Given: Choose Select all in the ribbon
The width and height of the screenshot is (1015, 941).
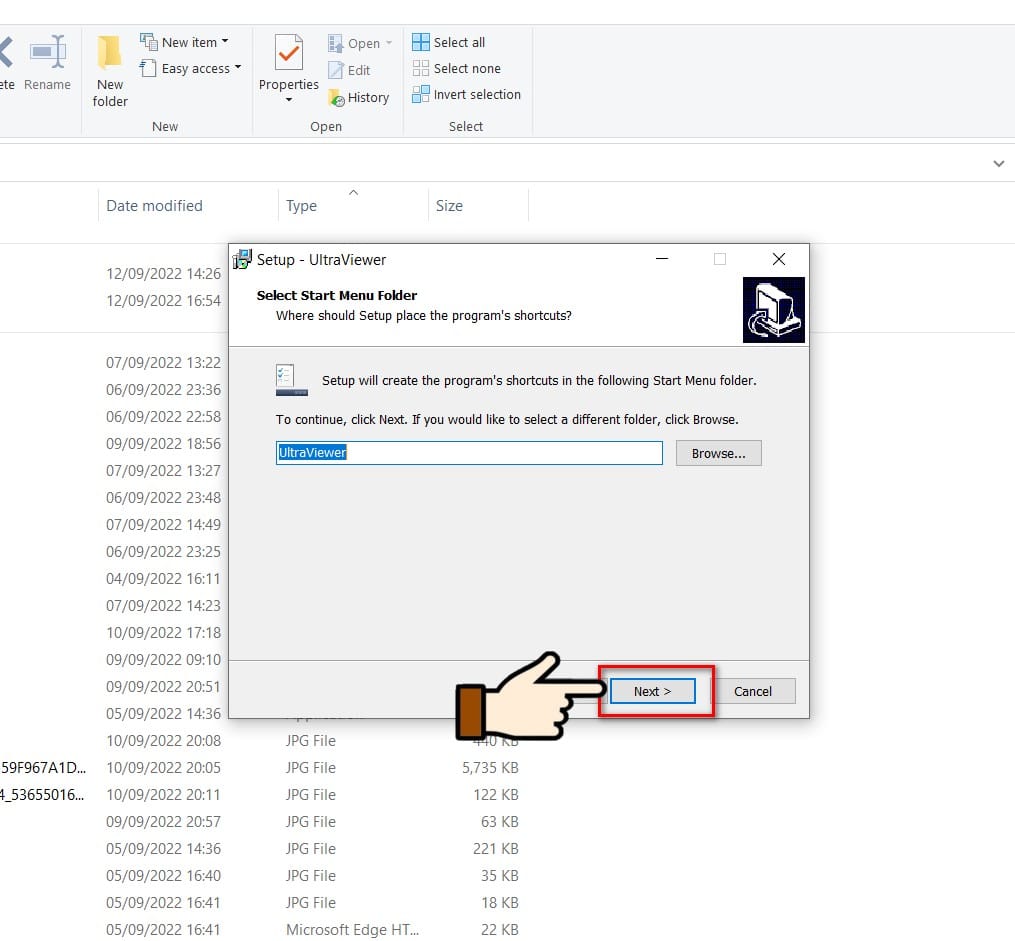Looking at the screenshot, I should click(x=449, y=42).
